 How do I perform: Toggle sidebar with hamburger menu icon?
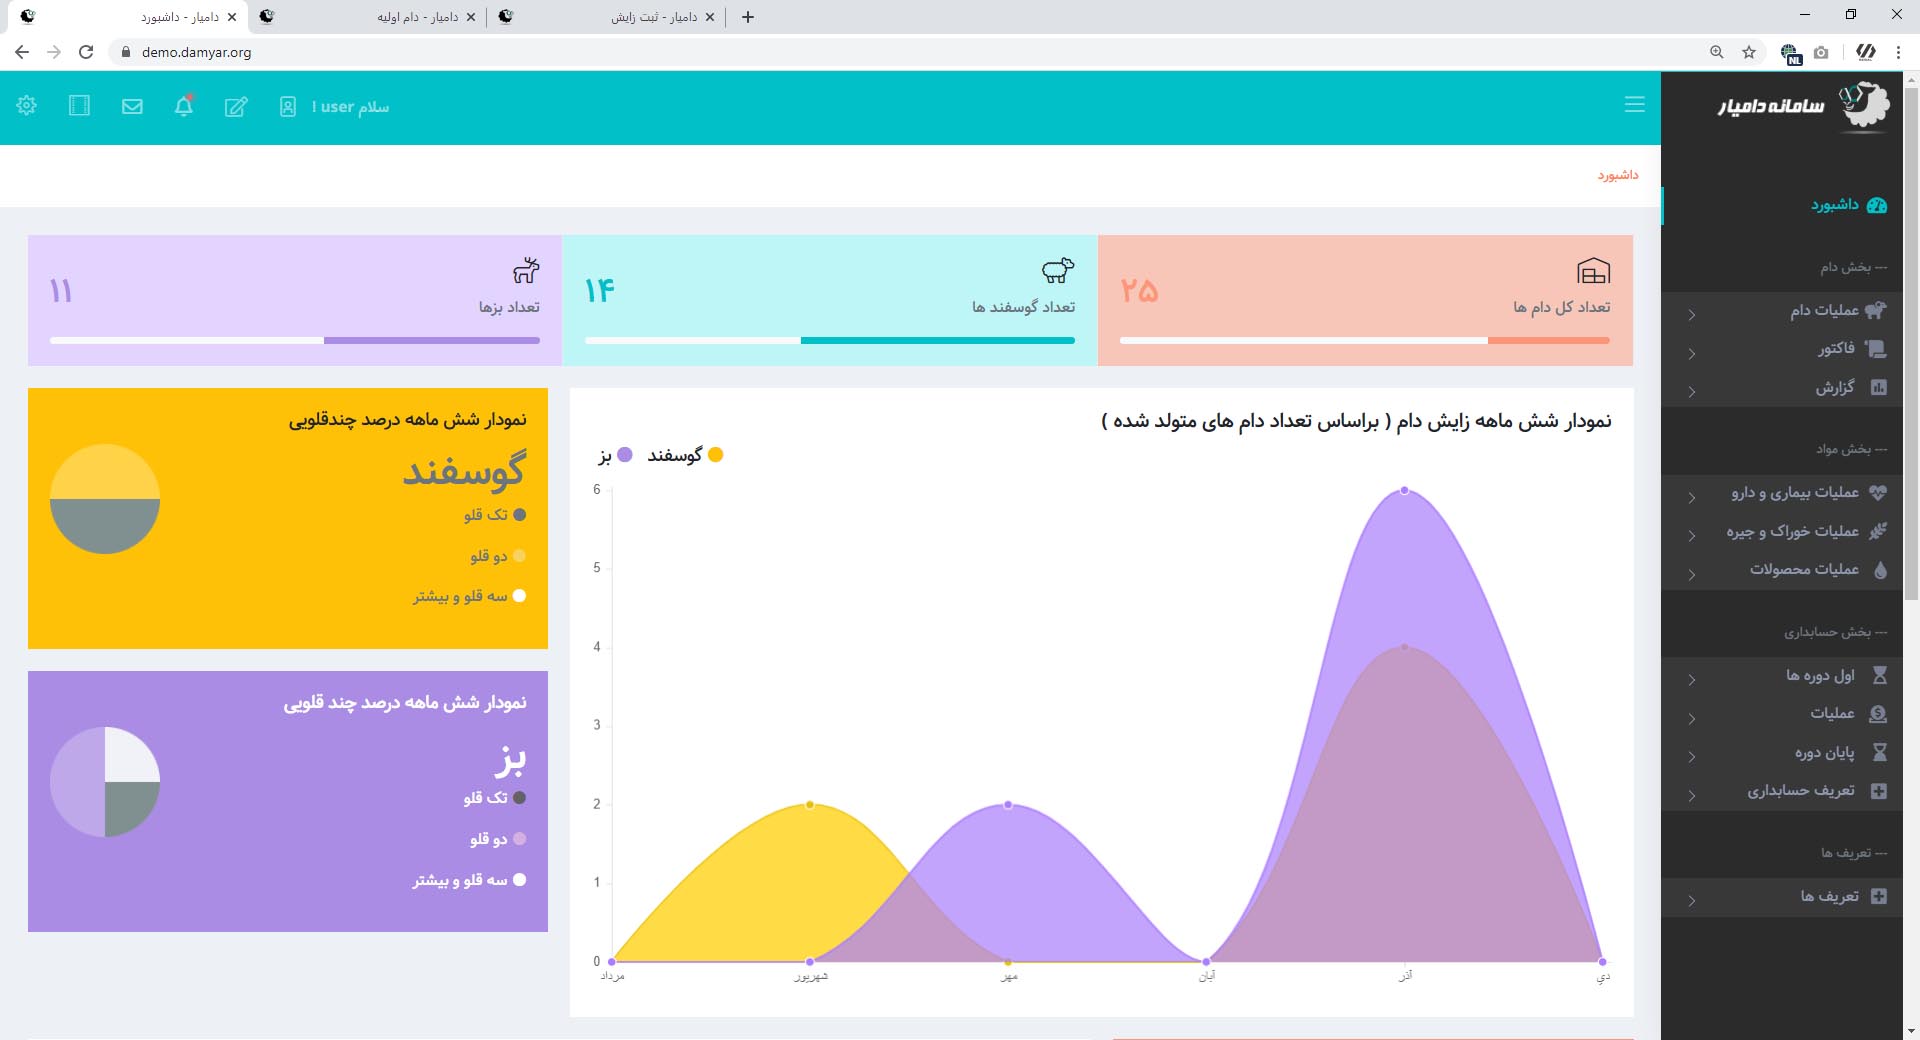pyautogui.click(x=1634, y=105)
